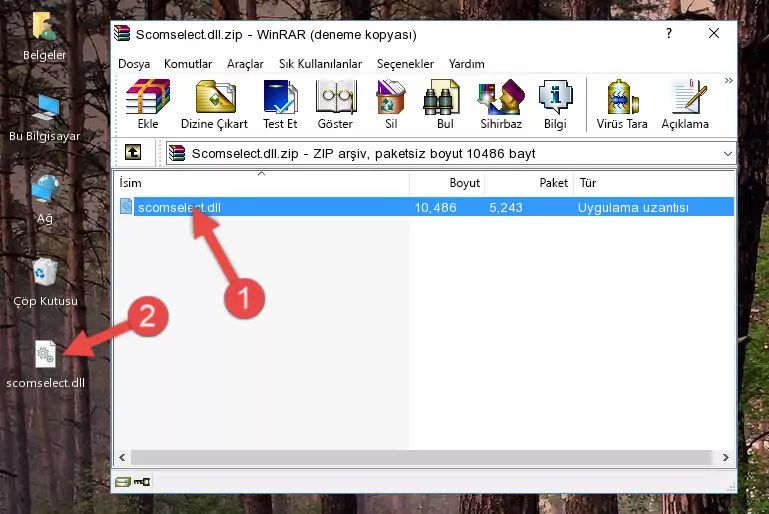The height and width of the screenshot is (514, 769).
Task: Open the Araçlar menu
Action: pos(245,64)
